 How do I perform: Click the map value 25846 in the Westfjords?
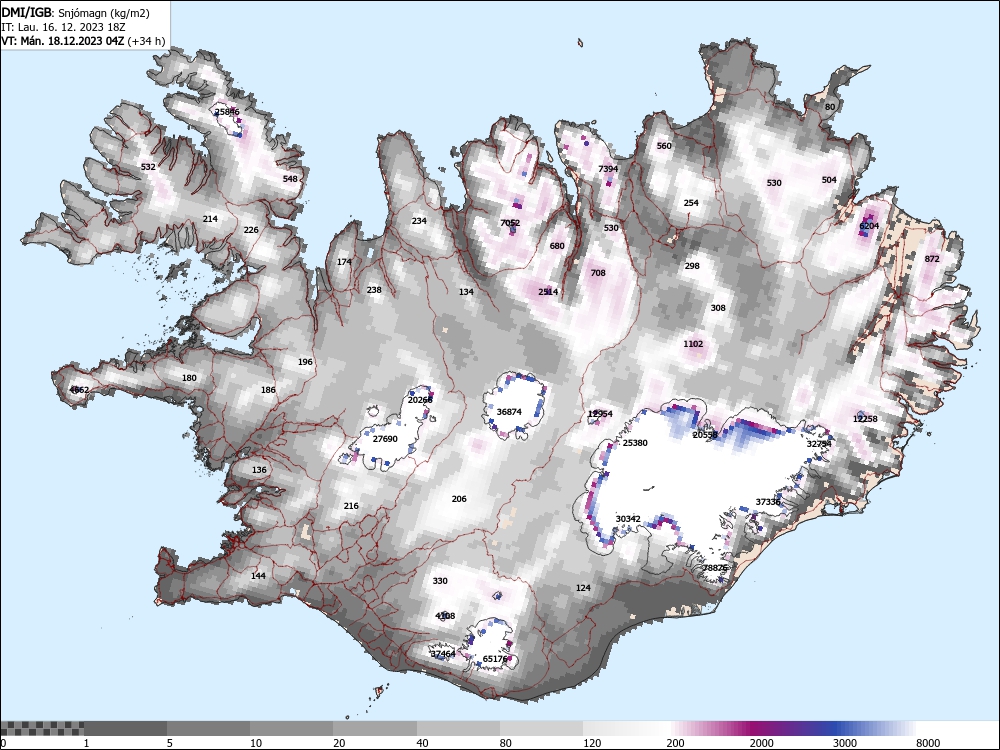(227, 112)
